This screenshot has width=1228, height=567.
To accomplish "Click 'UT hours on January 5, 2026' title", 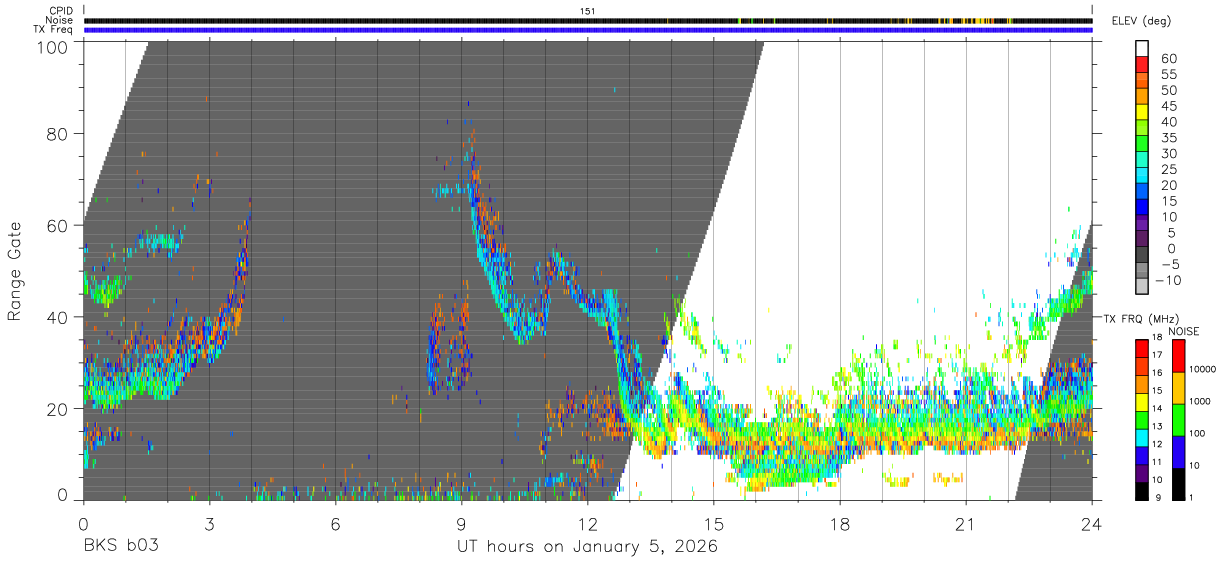I will coord(588,547).
